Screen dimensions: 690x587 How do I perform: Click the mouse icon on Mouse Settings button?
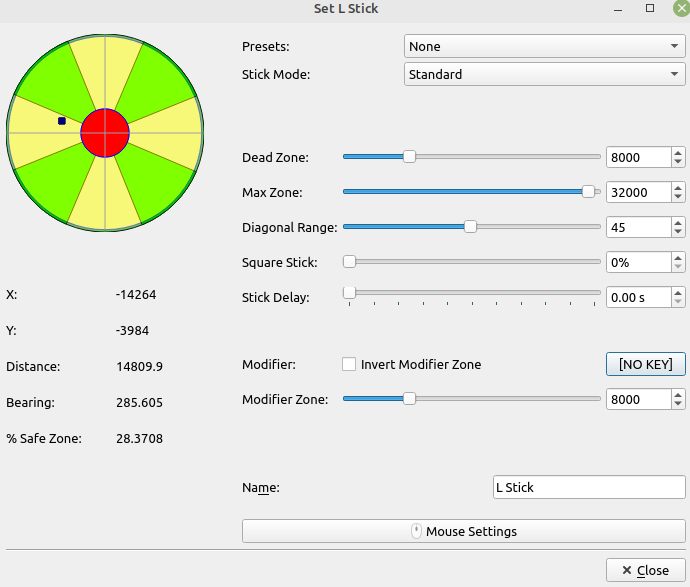(x=416, y=531)
